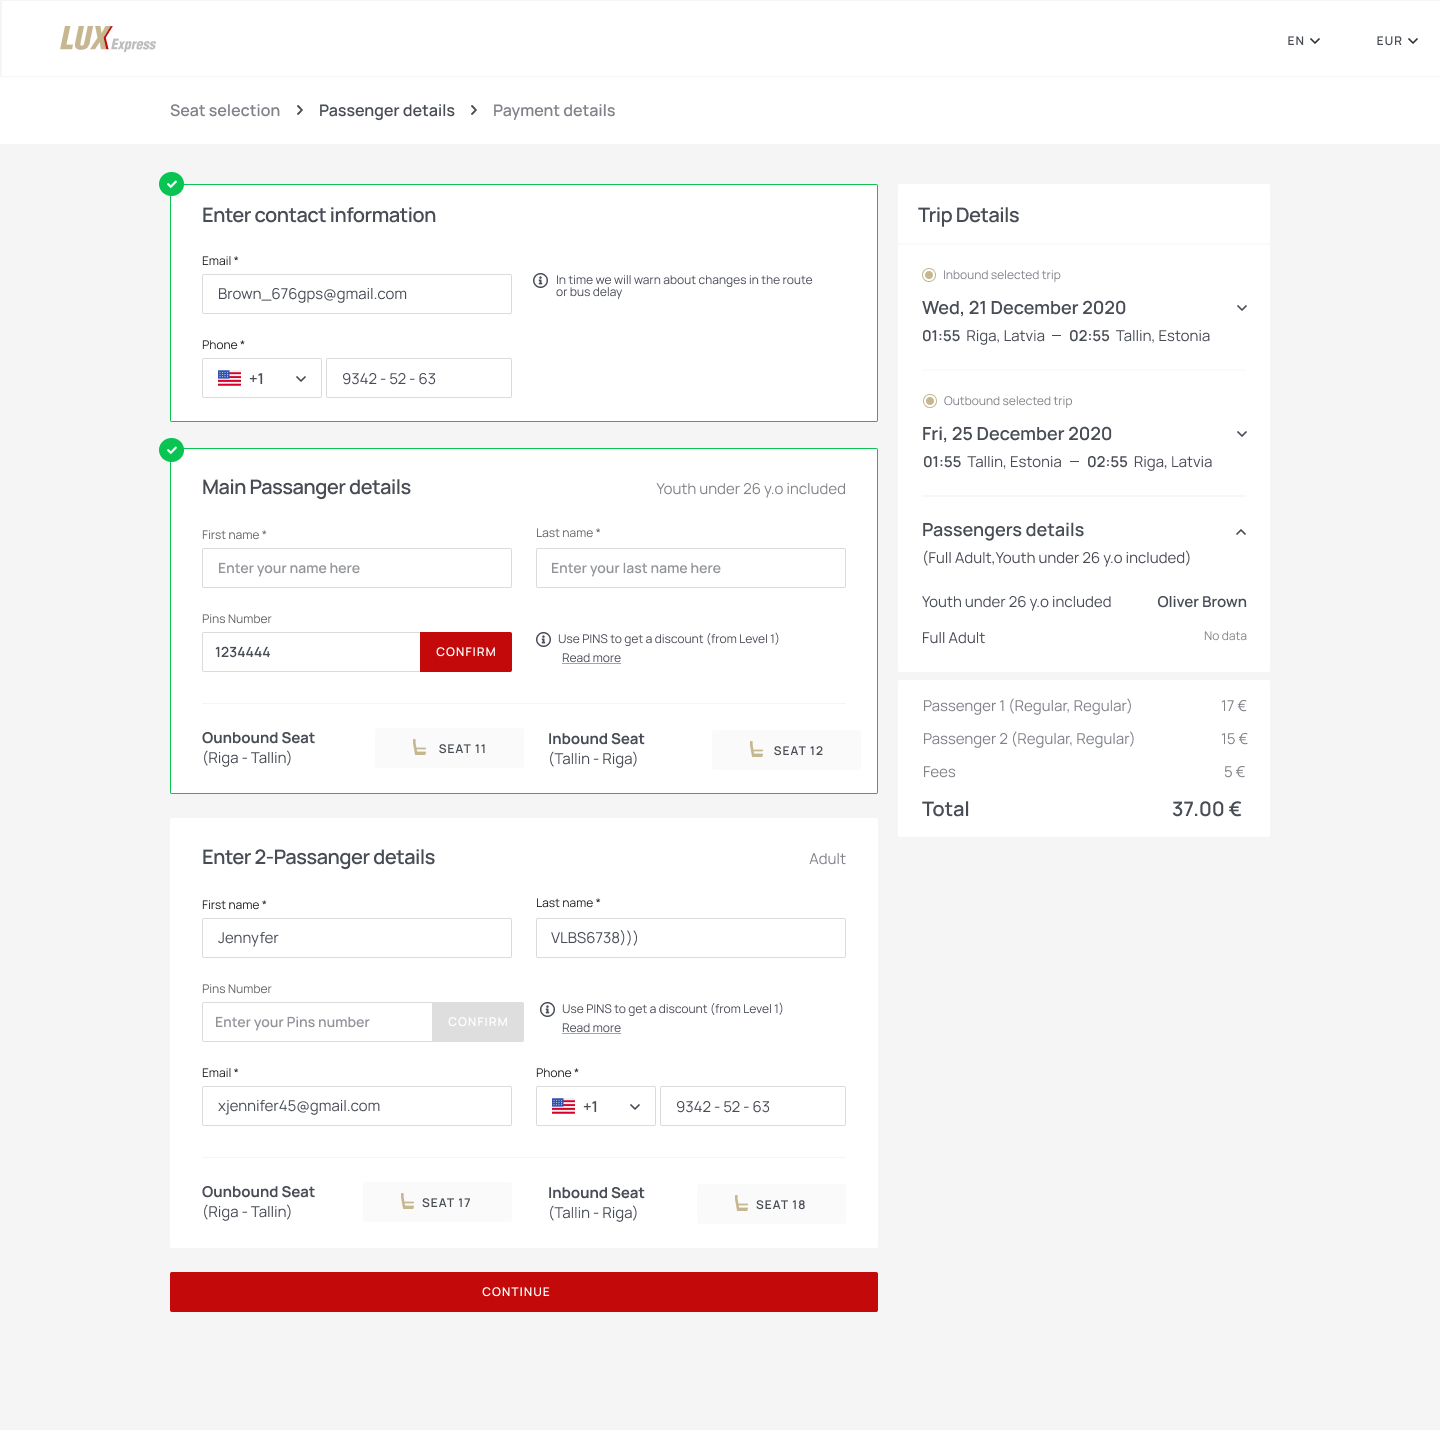Go to Passenger details step

click(x=387, y=111)
